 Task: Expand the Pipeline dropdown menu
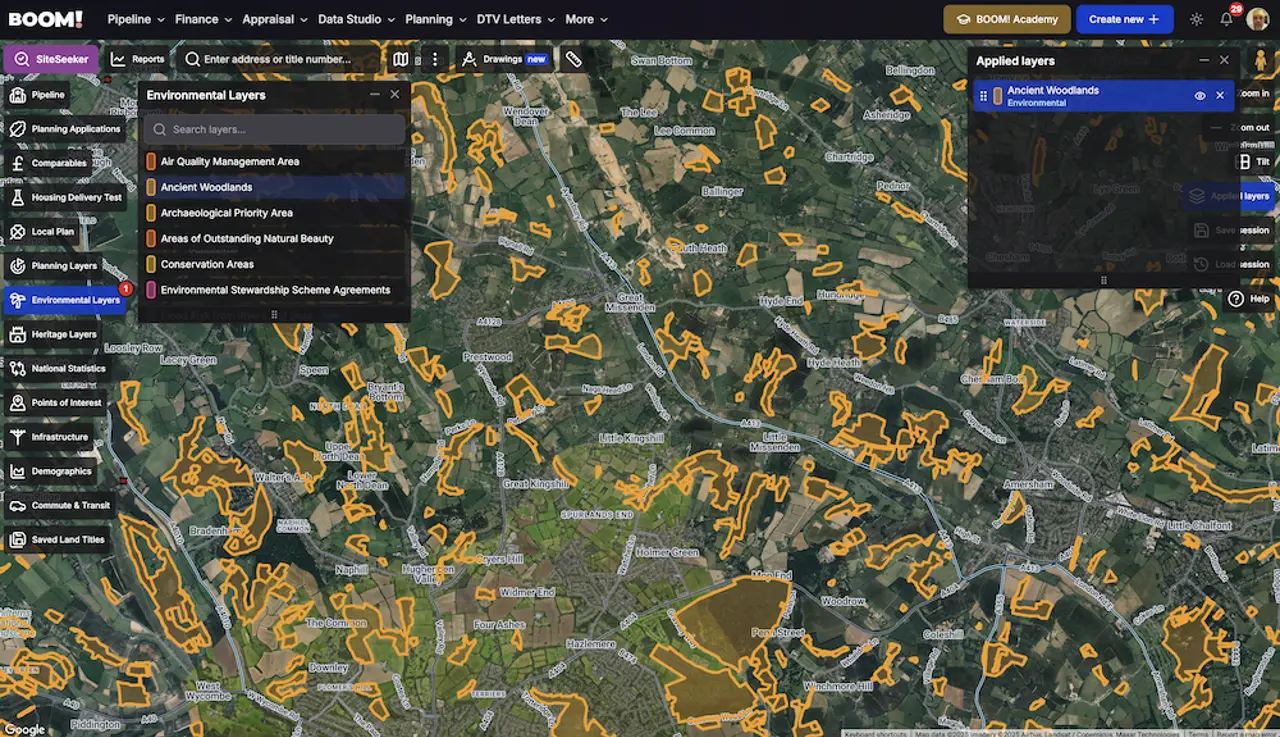tap(136, 19)
